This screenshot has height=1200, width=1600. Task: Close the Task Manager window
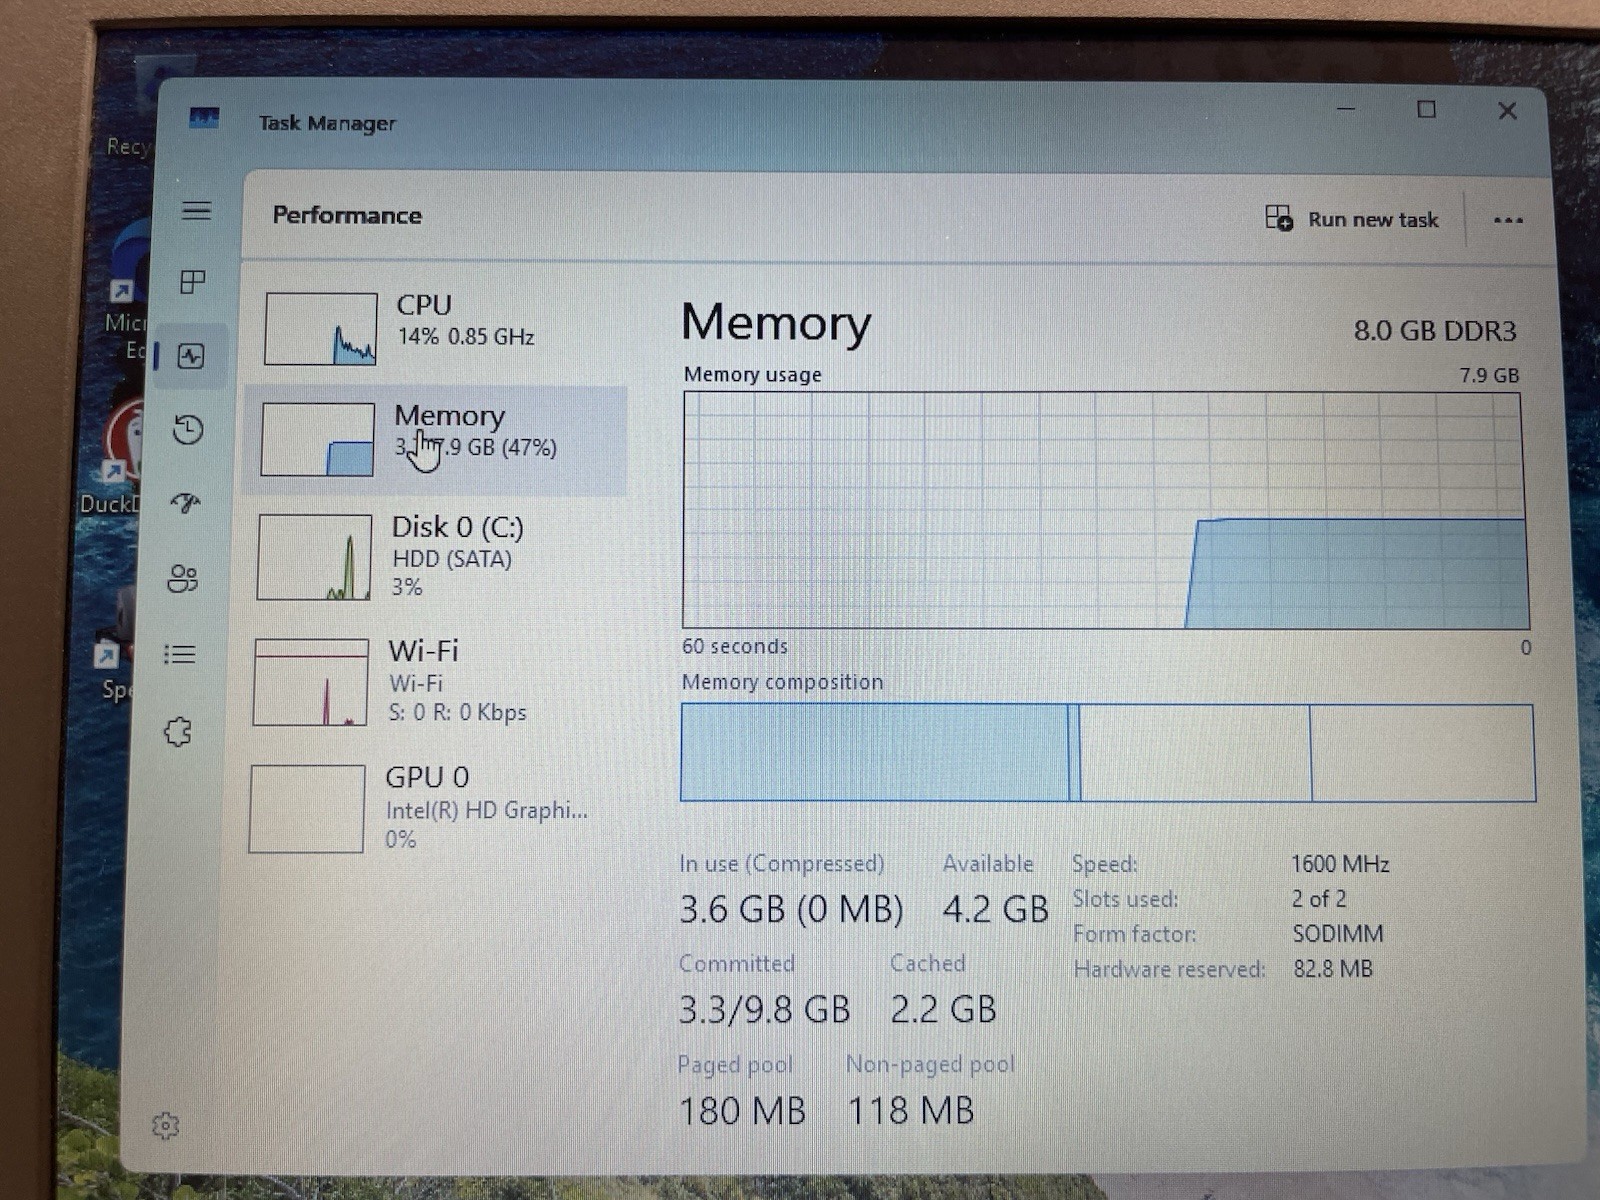point(1507,110)
